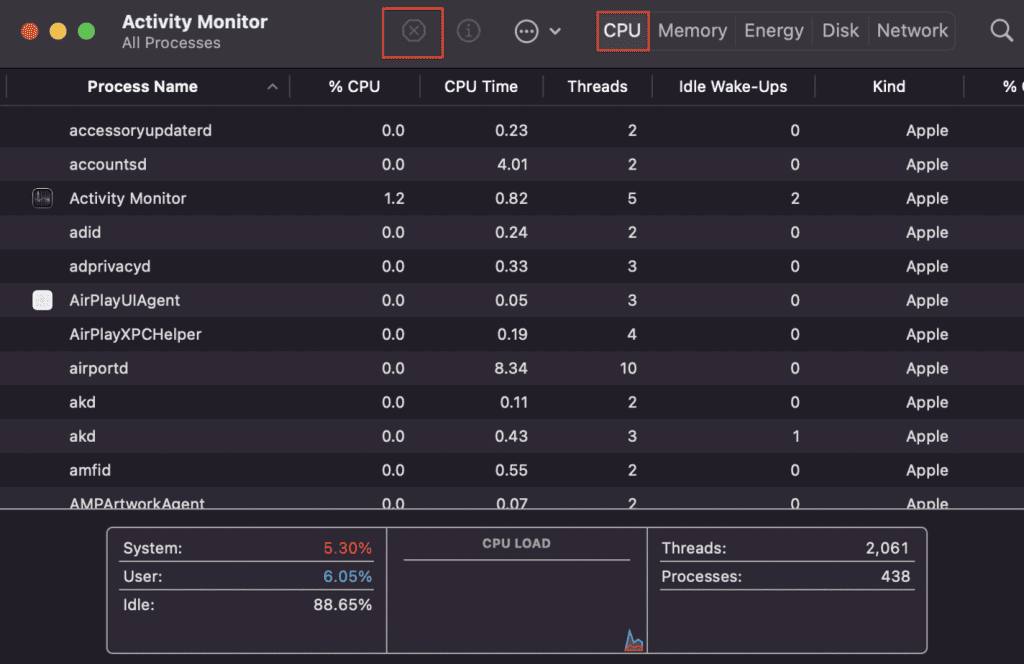The width and height of the screenshot is (1024, 664).
Task: Open search using the magnifier icon
Action: coord(1001,31)
